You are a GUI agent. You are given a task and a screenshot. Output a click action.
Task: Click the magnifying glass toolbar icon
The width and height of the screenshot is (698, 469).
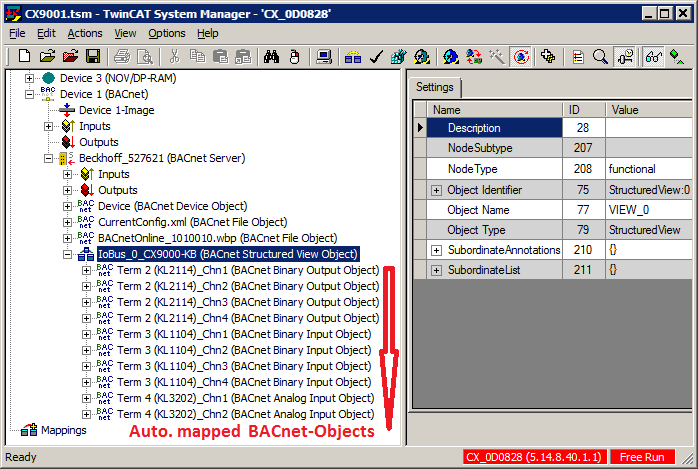(x=600, y=57)
